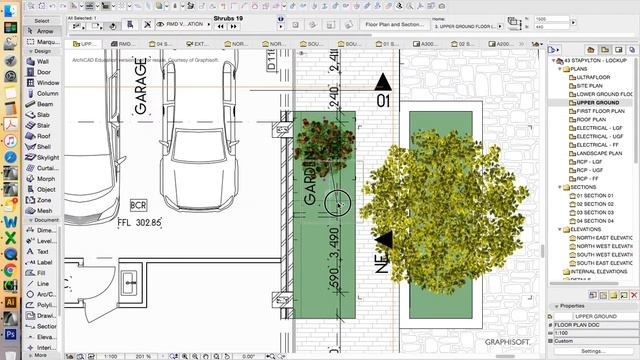The width and height of the screenshot is (640, 360).
Task: Select the Beam tool
Action: click(42, 104)
